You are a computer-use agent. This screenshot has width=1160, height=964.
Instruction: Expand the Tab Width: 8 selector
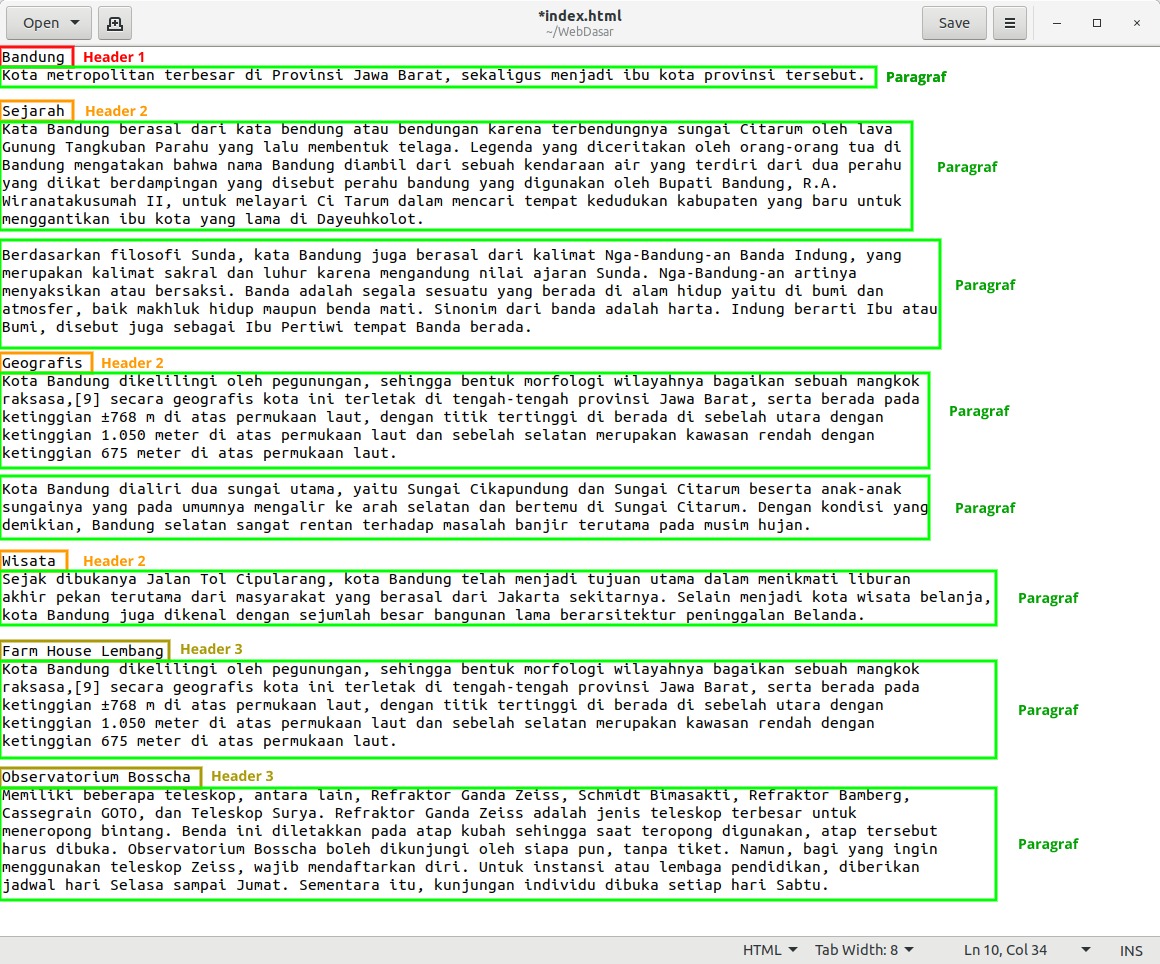pos(863,950)
